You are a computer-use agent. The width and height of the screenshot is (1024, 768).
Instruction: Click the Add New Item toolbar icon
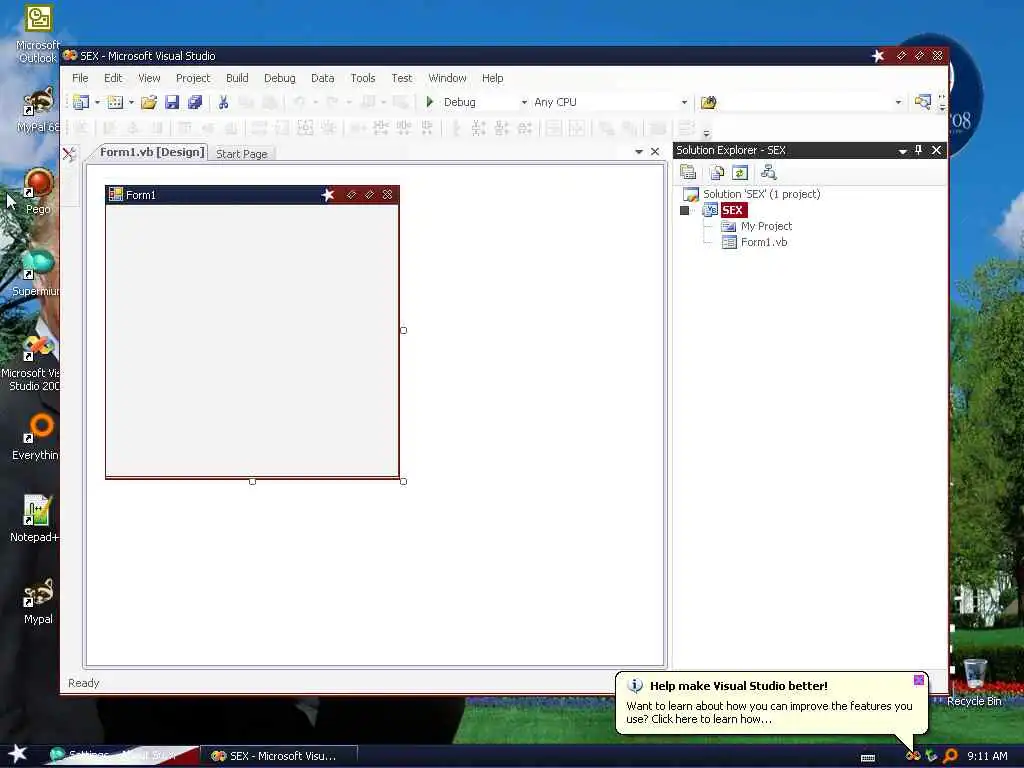tap(116, 102)
